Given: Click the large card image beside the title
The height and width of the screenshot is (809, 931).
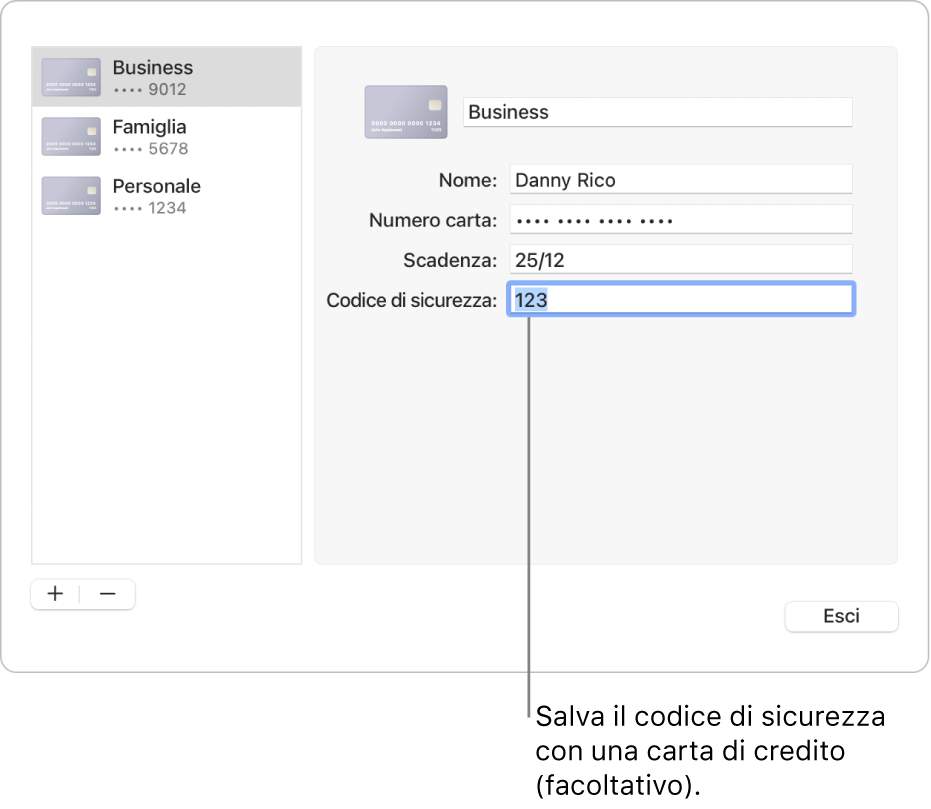Looking at the screenshot, I should point(406,112).
